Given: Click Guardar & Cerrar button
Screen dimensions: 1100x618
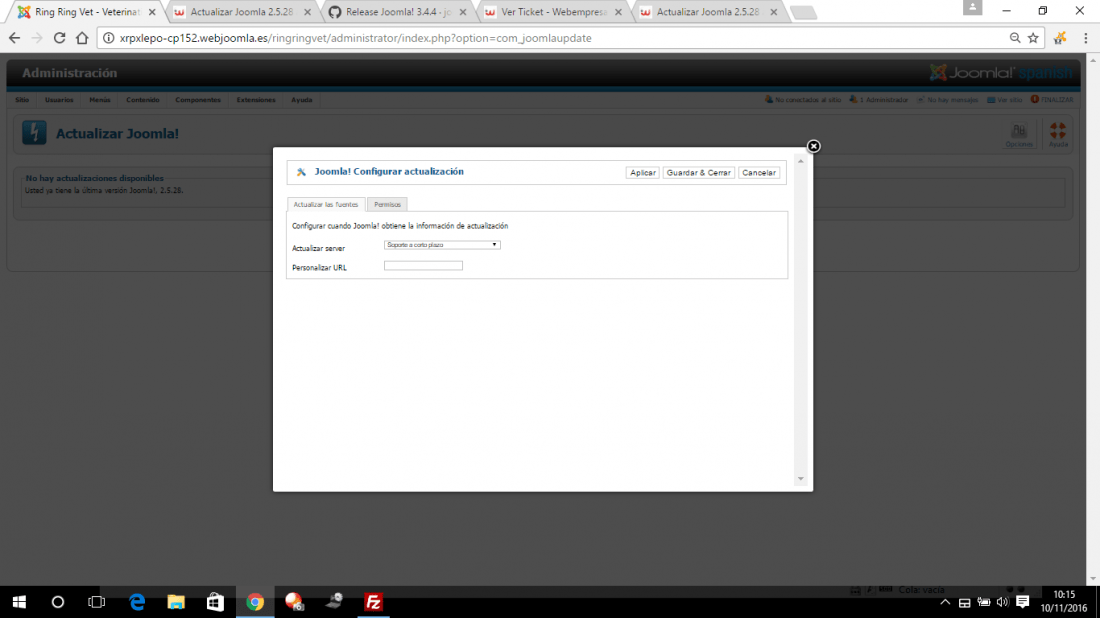Looking at the screenshot, I should point(698,173).
